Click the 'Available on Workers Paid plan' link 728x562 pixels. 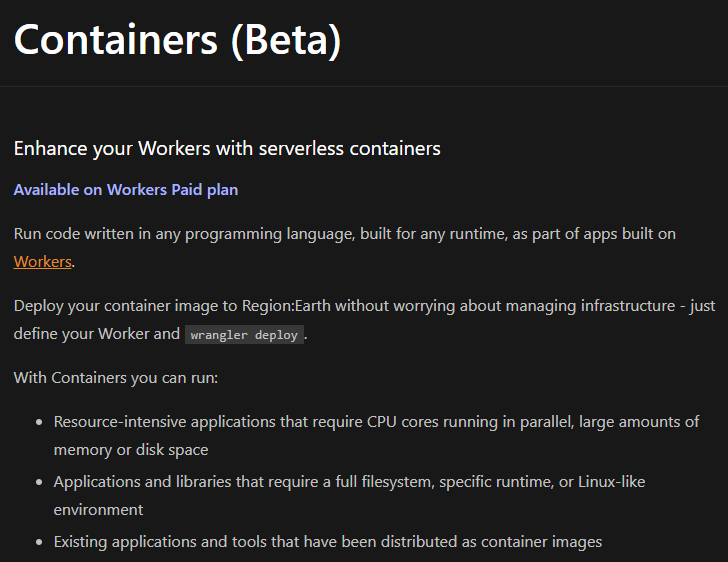[126, 190]
